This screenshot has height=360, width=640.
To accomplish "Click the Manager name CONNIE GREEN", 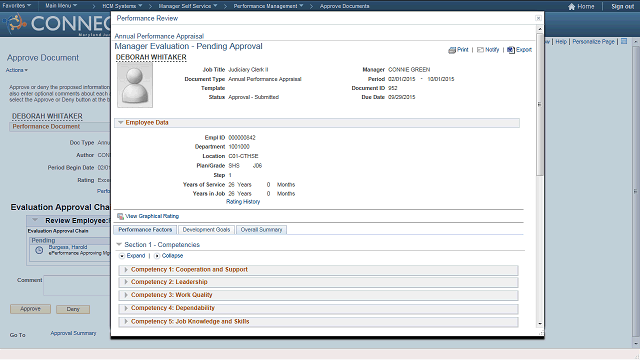I will click(409, 70).
